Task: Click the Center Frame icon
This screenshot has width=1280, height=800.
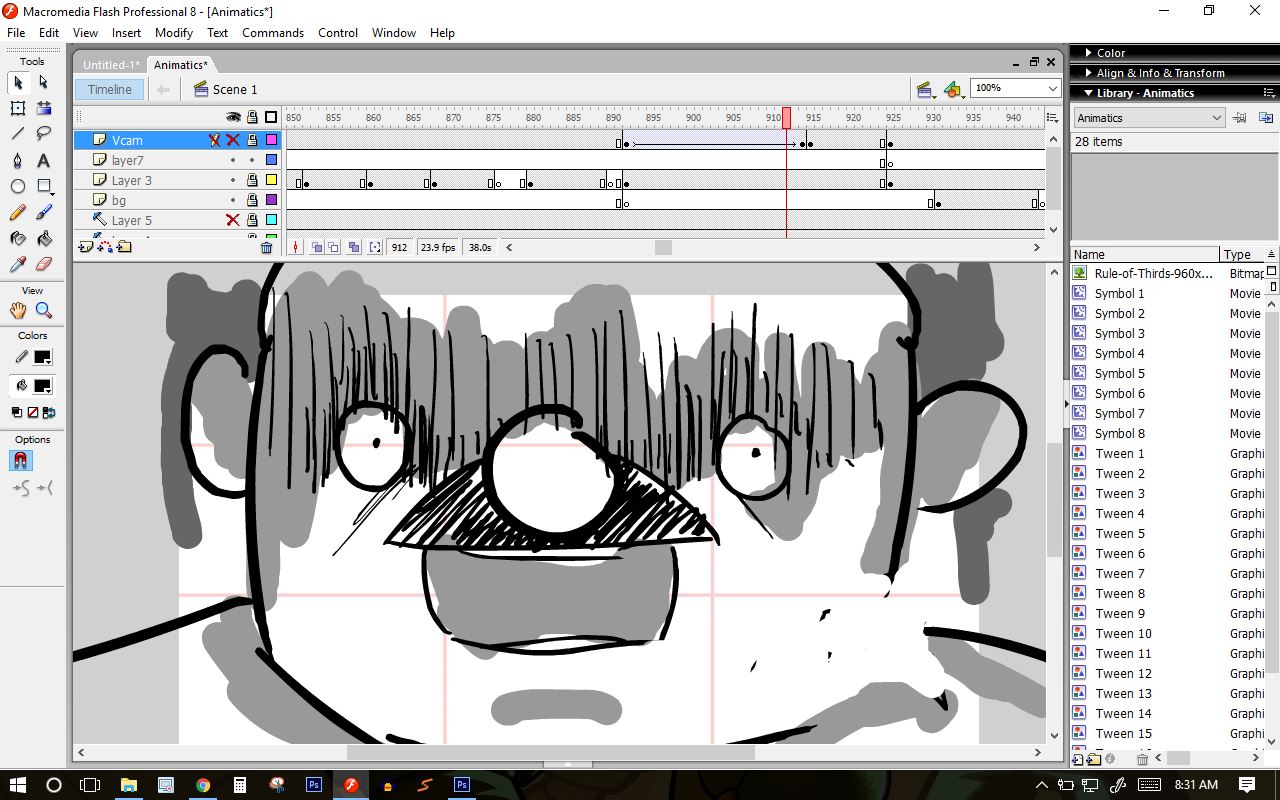Action: [x=295, y=247]
